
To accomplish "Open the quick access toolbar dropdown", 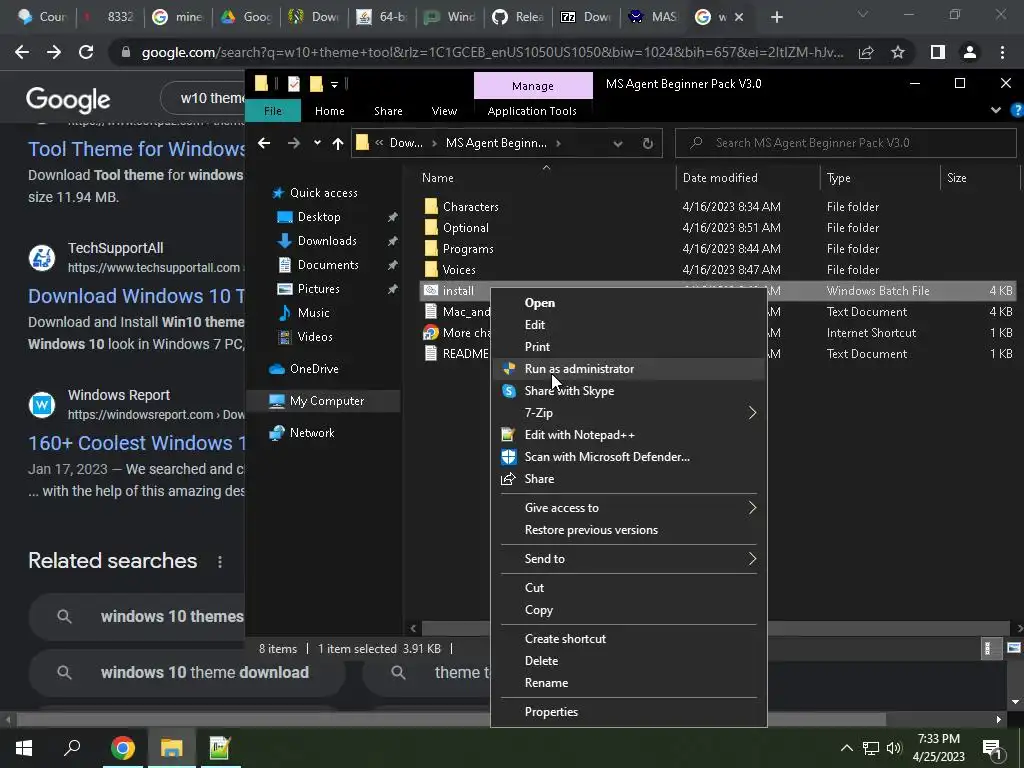I will (x=334, y=84).
